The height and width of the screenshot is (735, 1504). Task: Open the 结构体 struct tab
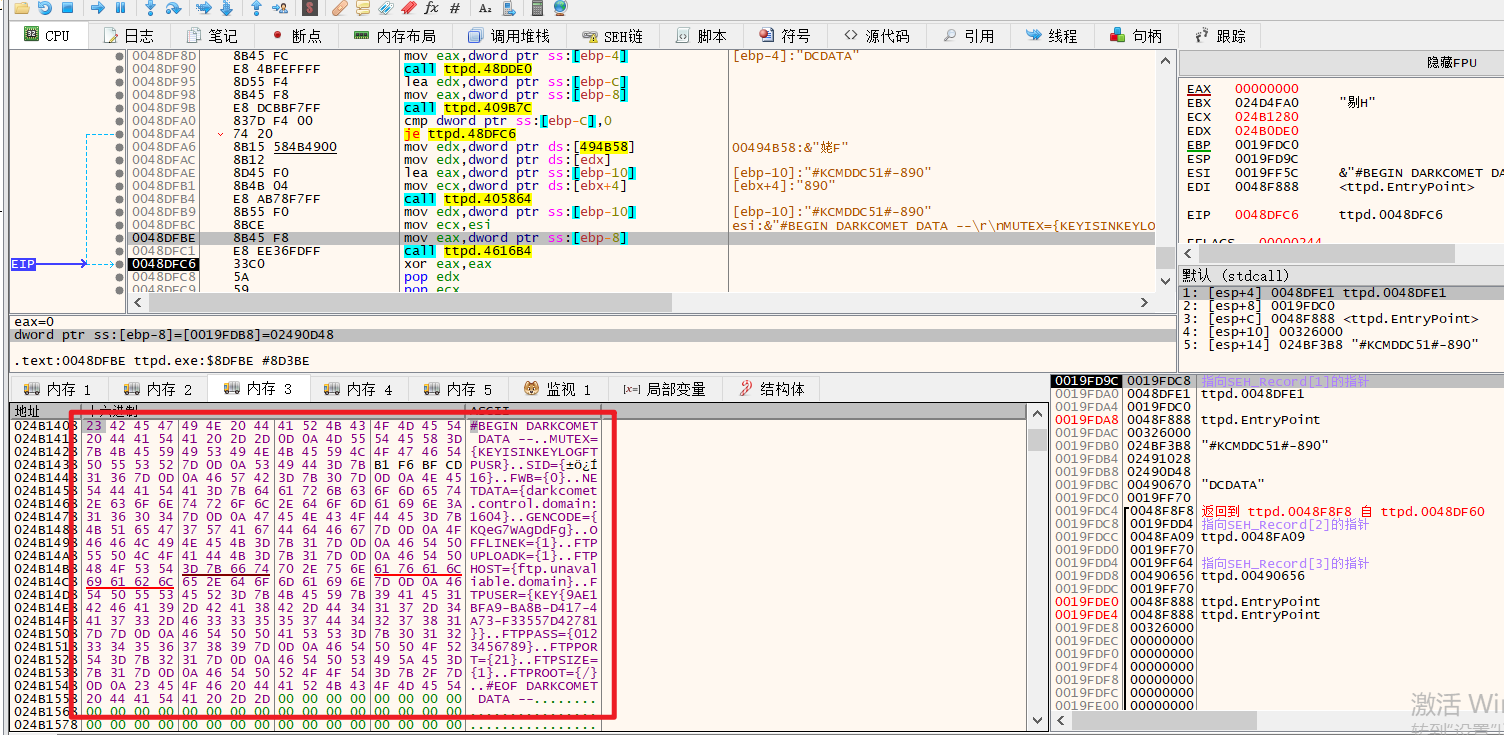(x=771, y=389)
